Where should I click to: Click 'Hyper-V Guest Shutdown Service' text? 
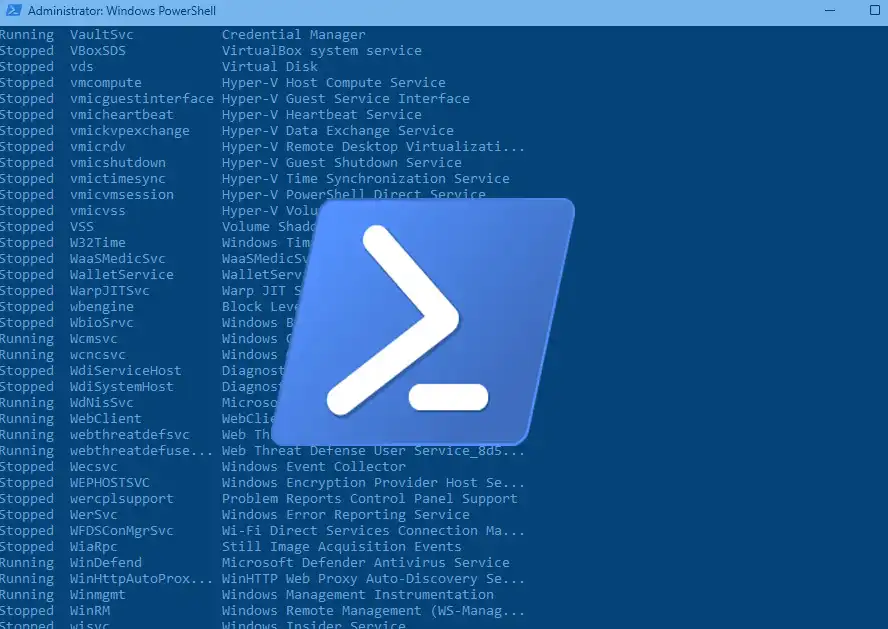point(341,162)
